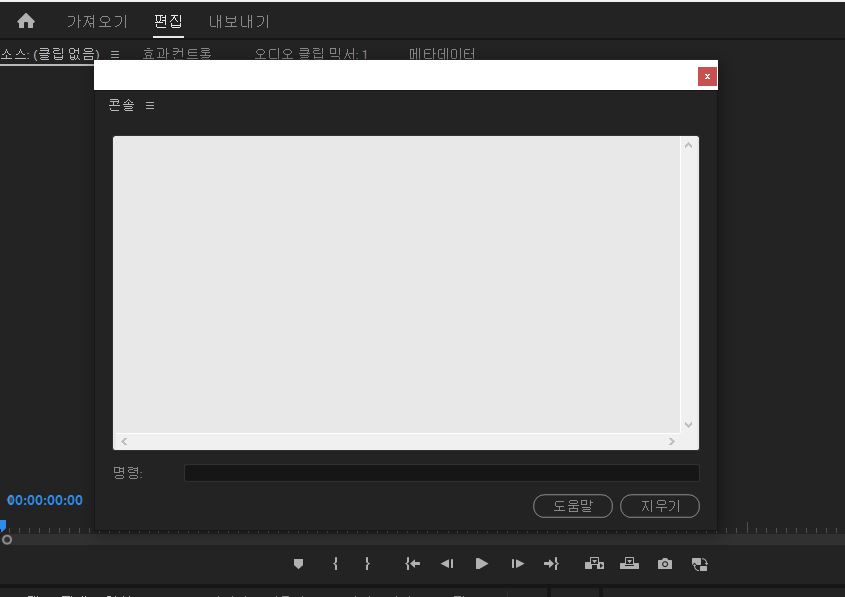Viewport: 845px width, 597px height.
Task: Go to In point icon
Action: (412, 564)
